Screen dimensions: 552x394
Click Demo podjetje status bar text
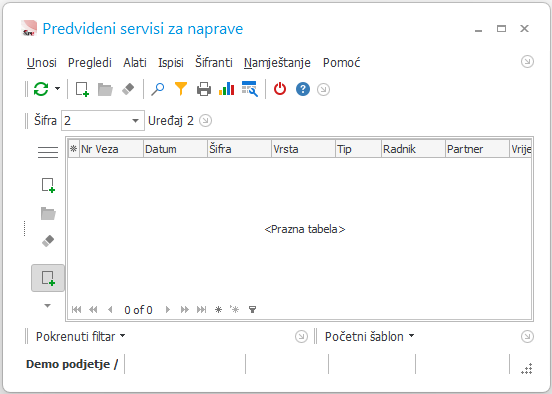pyautogui.click(x=72, y=364)
